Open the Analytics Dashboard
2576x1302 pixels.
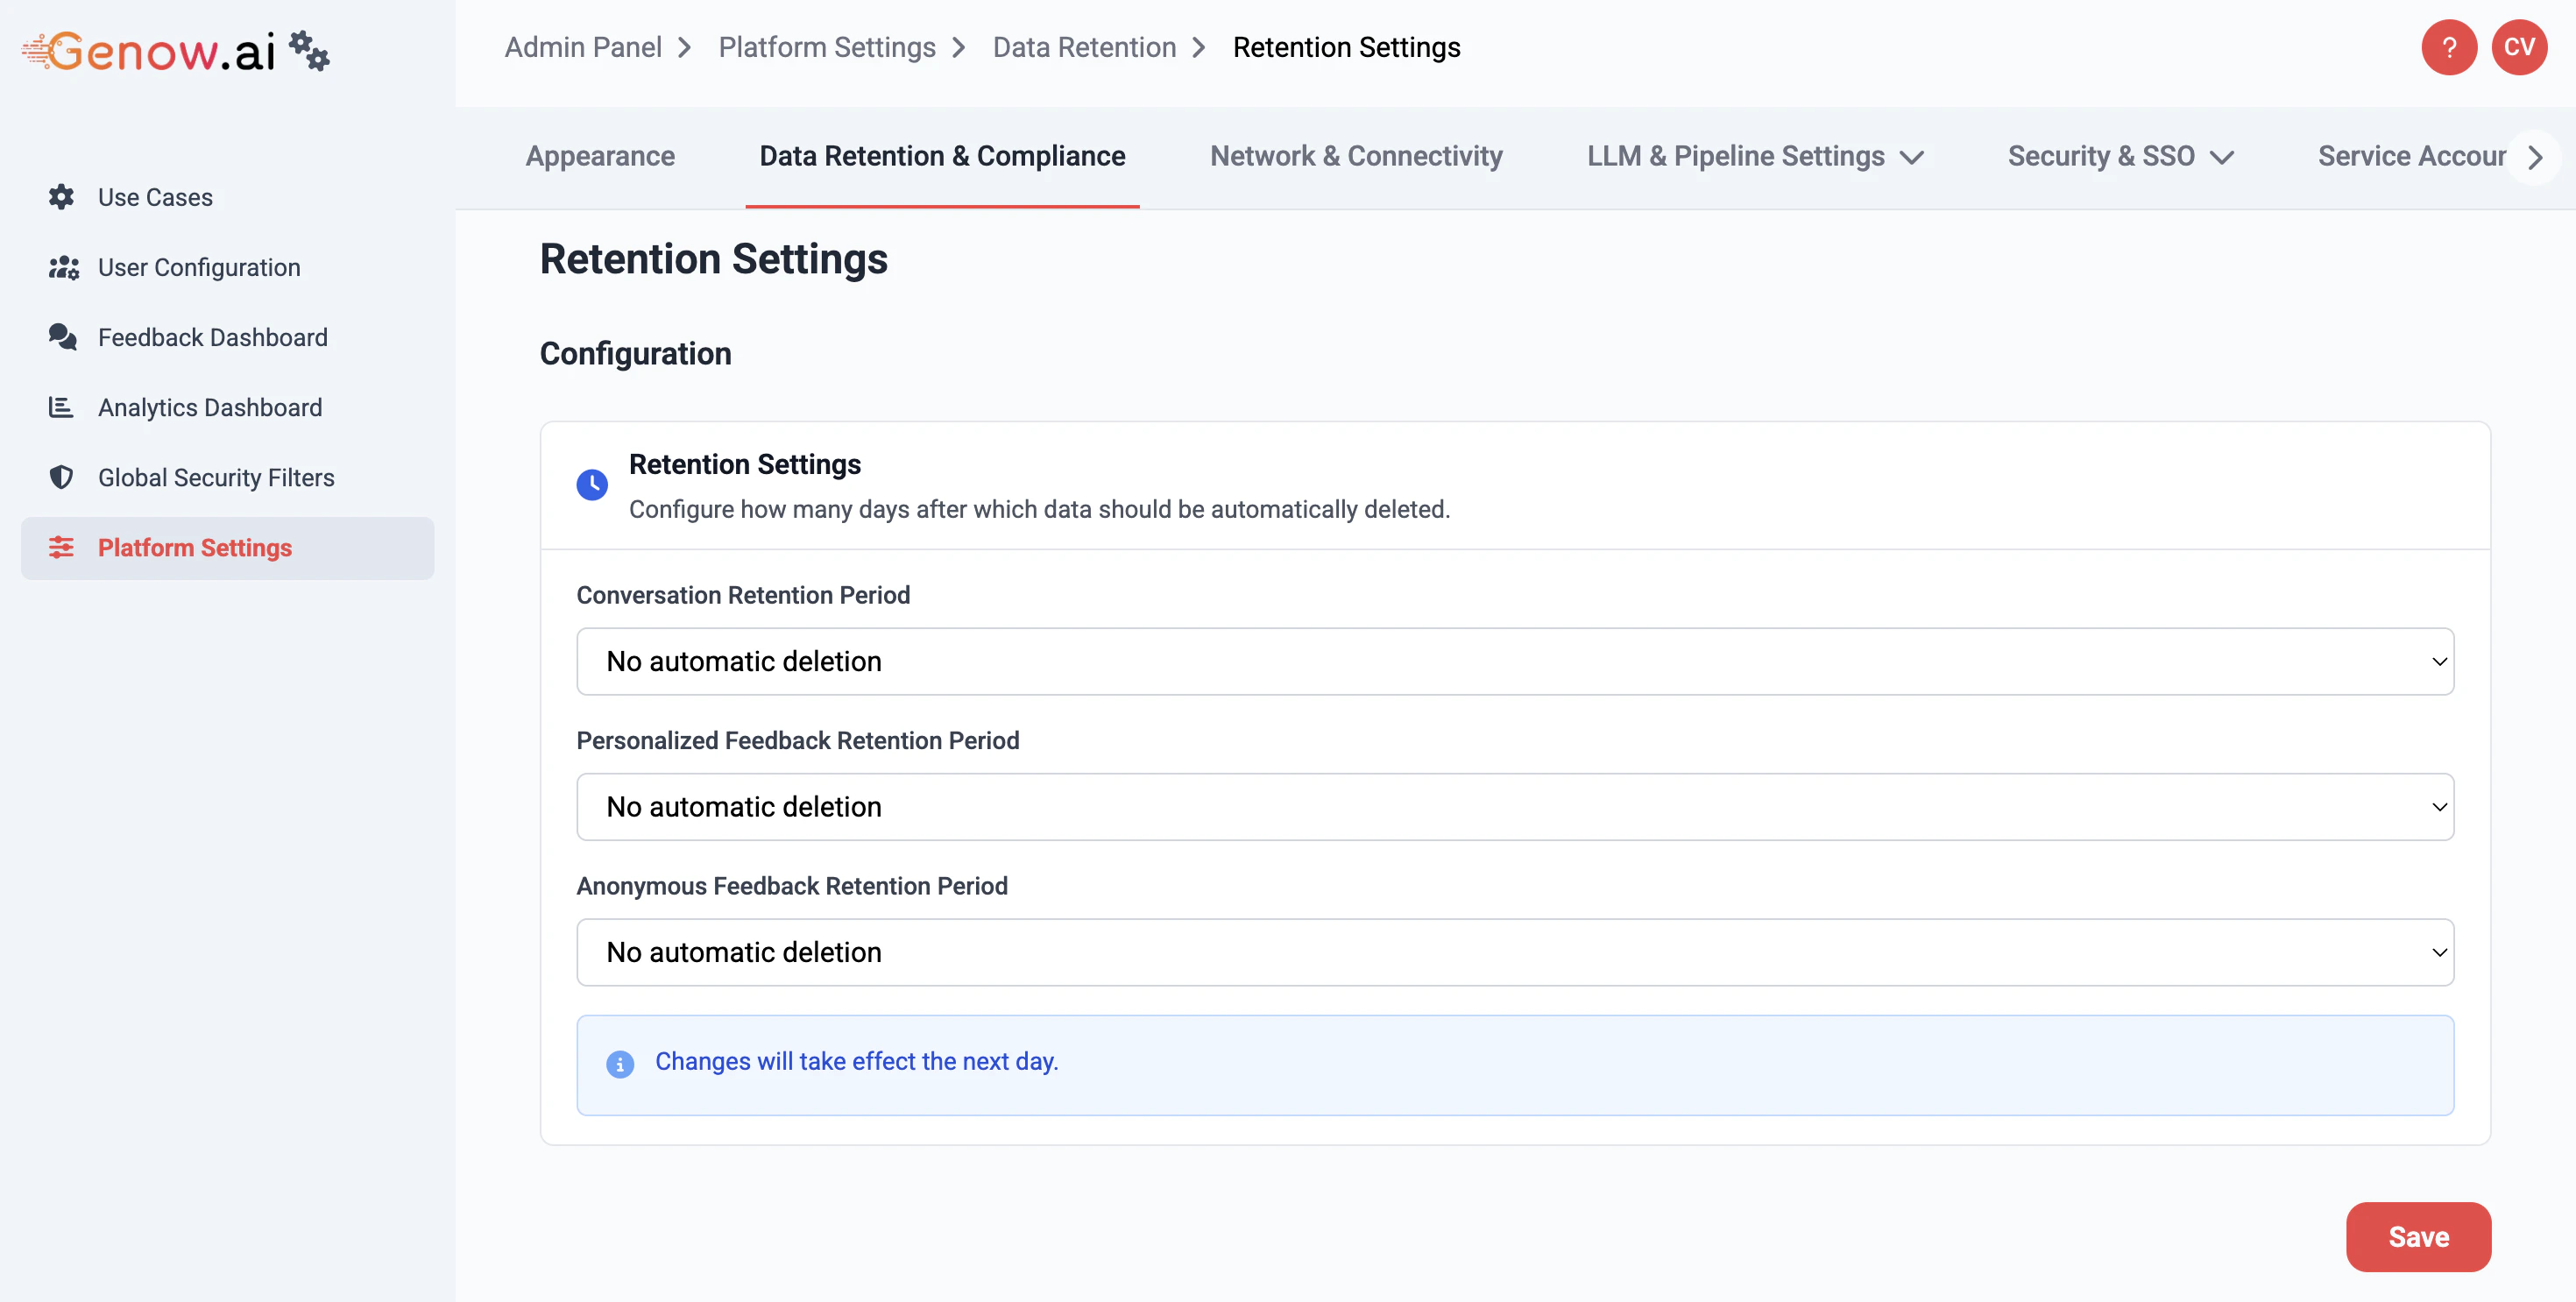click(x=227, y=407)
